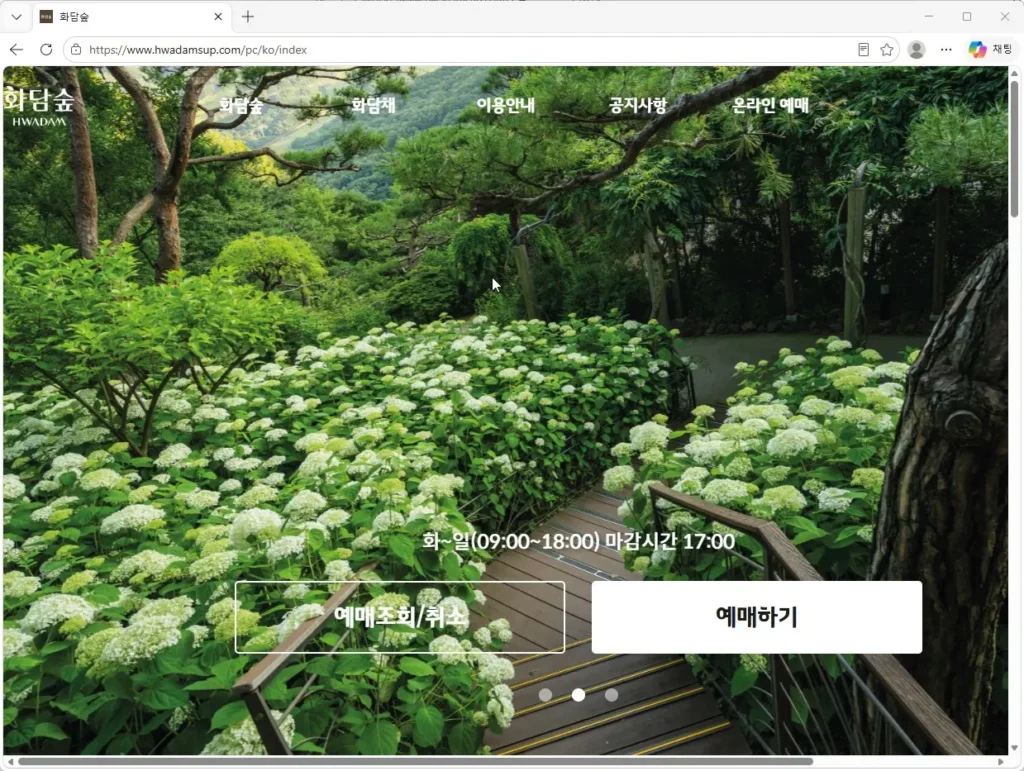Open the 화담채 navigation menu item
This screenshot has height=771, width=1024.
coord(373,105)
